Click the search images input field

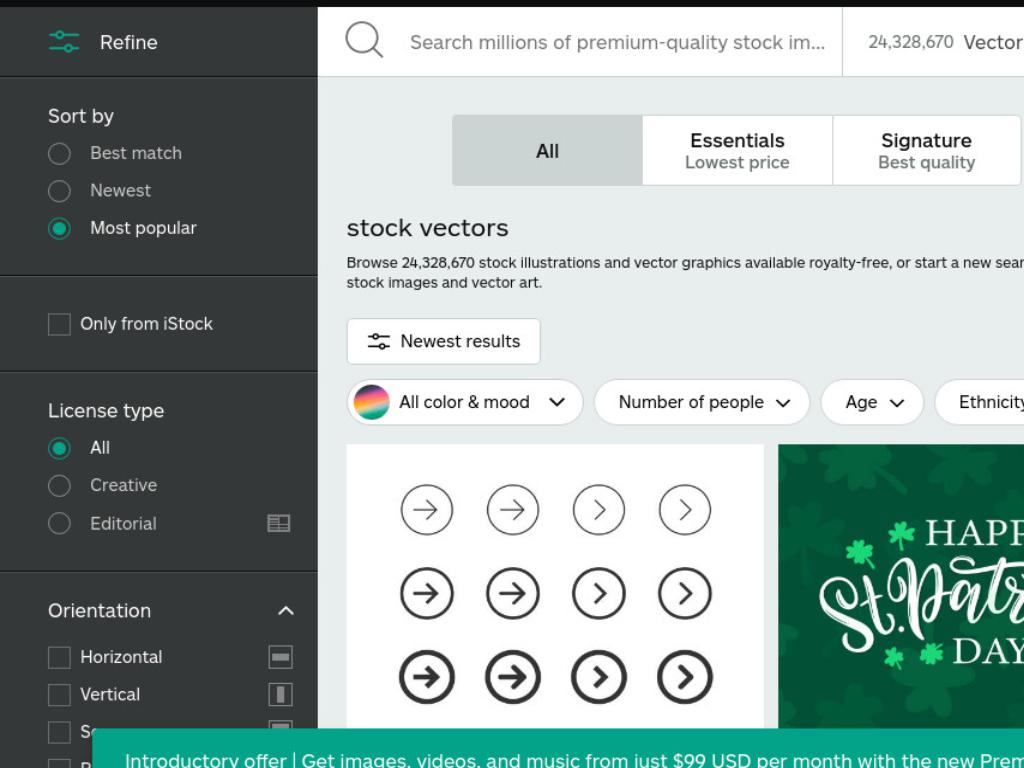pyautogui.click(x=617, y=42)
